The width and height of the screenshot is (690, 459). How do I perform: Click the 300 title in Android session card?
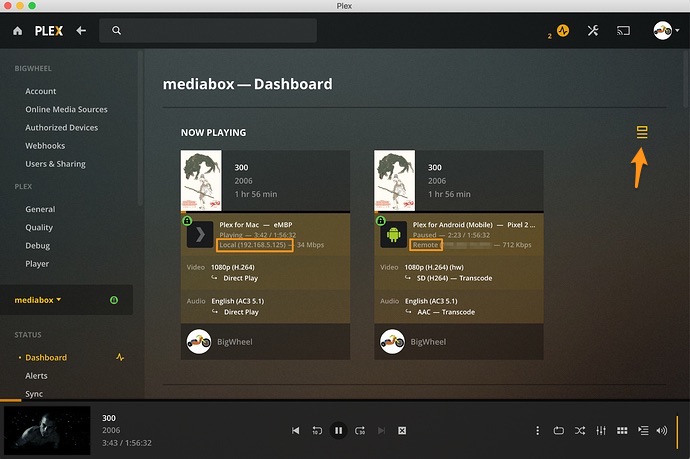pyautogui.click(x=435, y=167)
